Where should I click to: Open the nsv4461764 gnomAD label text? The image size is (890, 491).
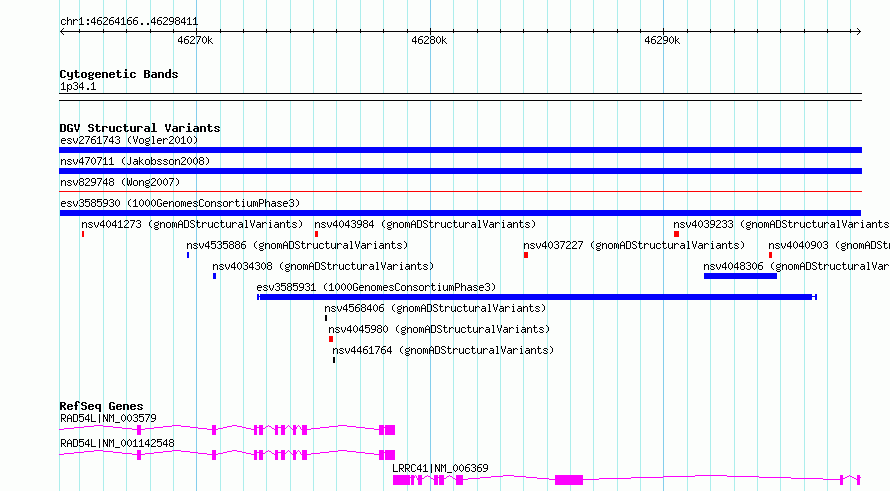click(x=443, y=350)
